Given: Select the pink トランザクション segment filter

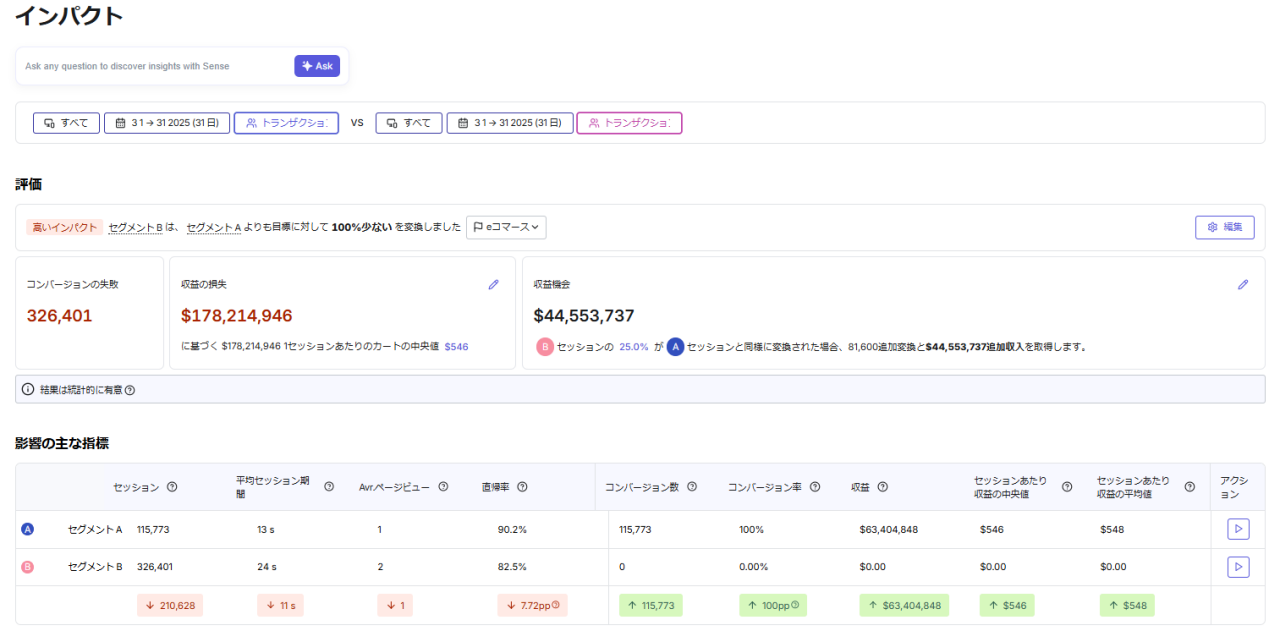Looking at the screenshot, I should (x=629, y=123).
